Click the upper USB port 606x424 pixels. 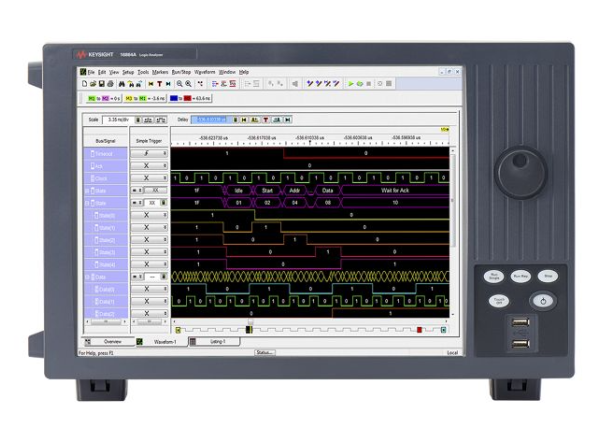pyautogui.click(x=520, y=322)
